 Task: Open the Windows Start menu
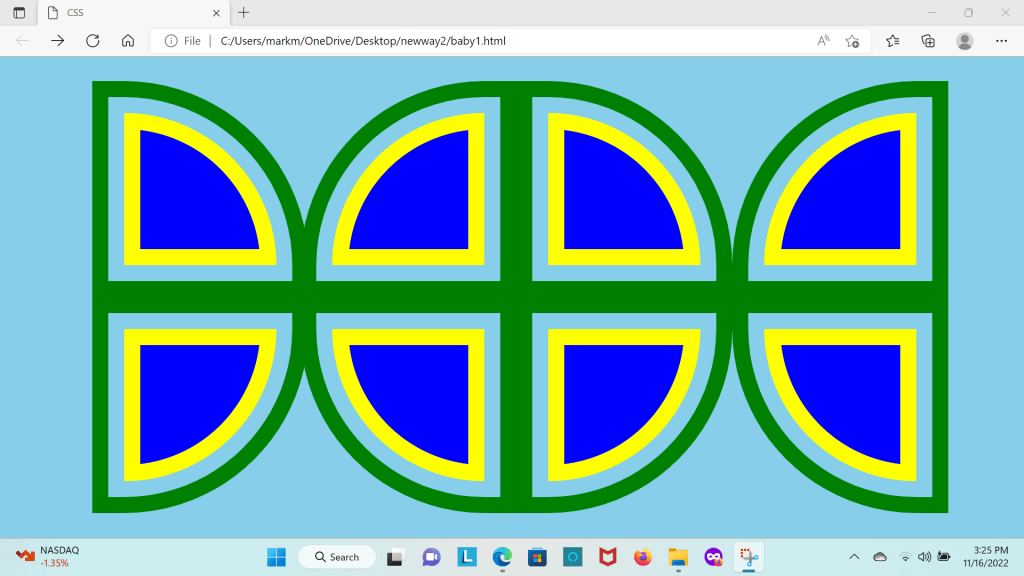(x=276, y=557)
